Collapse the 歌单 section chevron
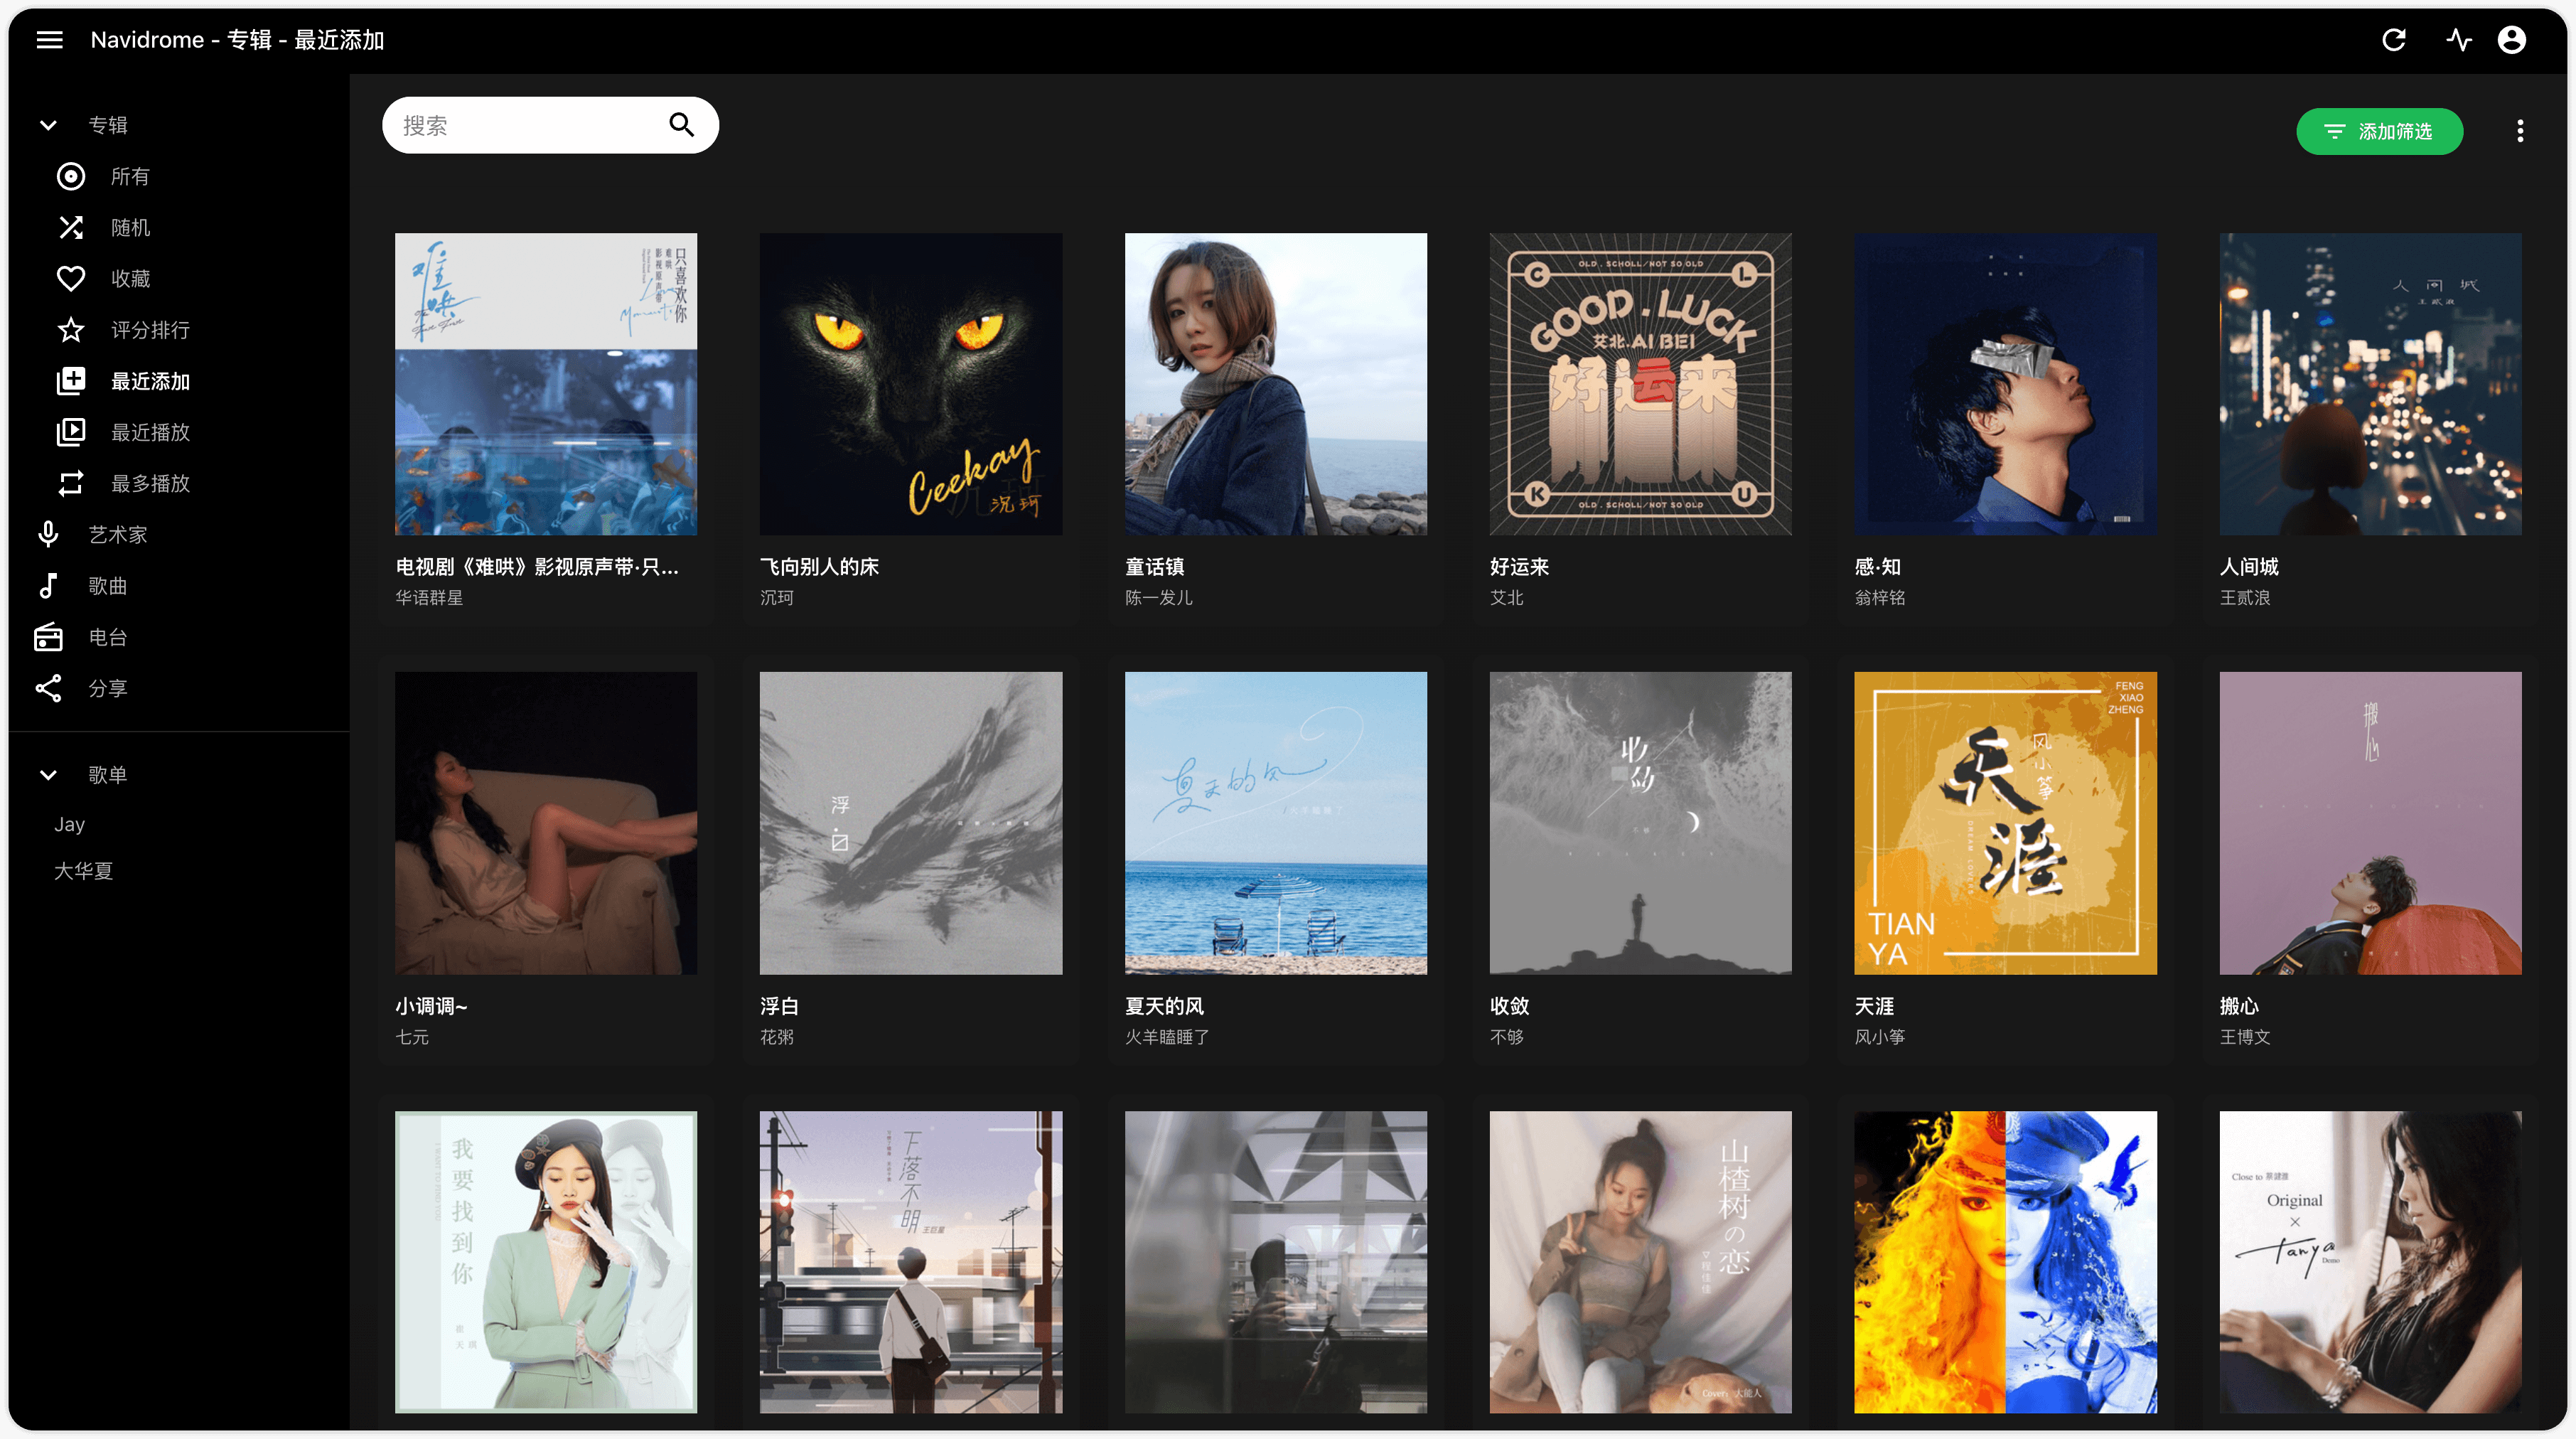 pos(48,775)
